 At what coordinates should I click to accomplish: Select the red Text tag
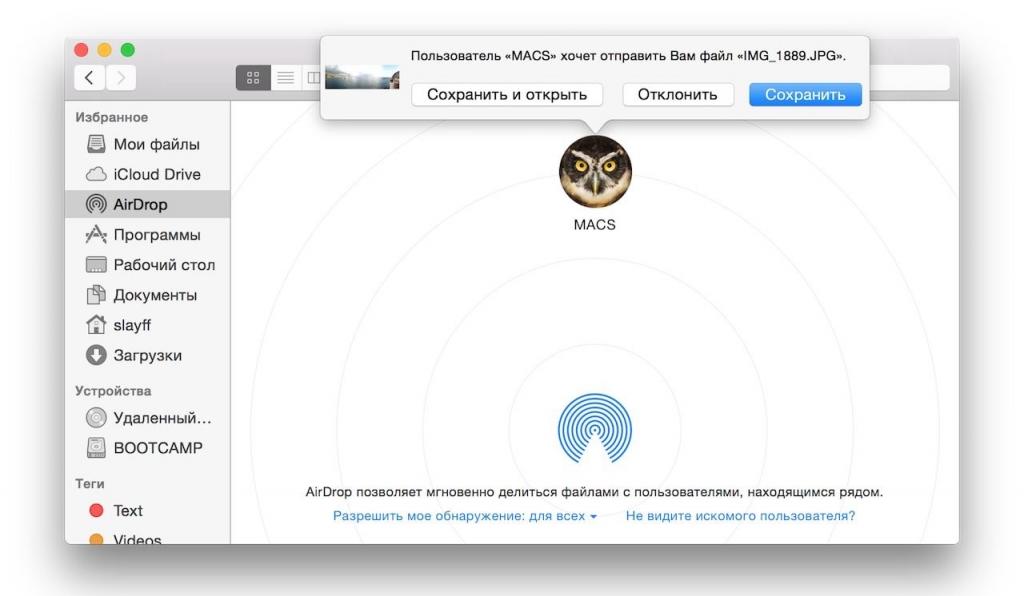click(x=148, y=510)
